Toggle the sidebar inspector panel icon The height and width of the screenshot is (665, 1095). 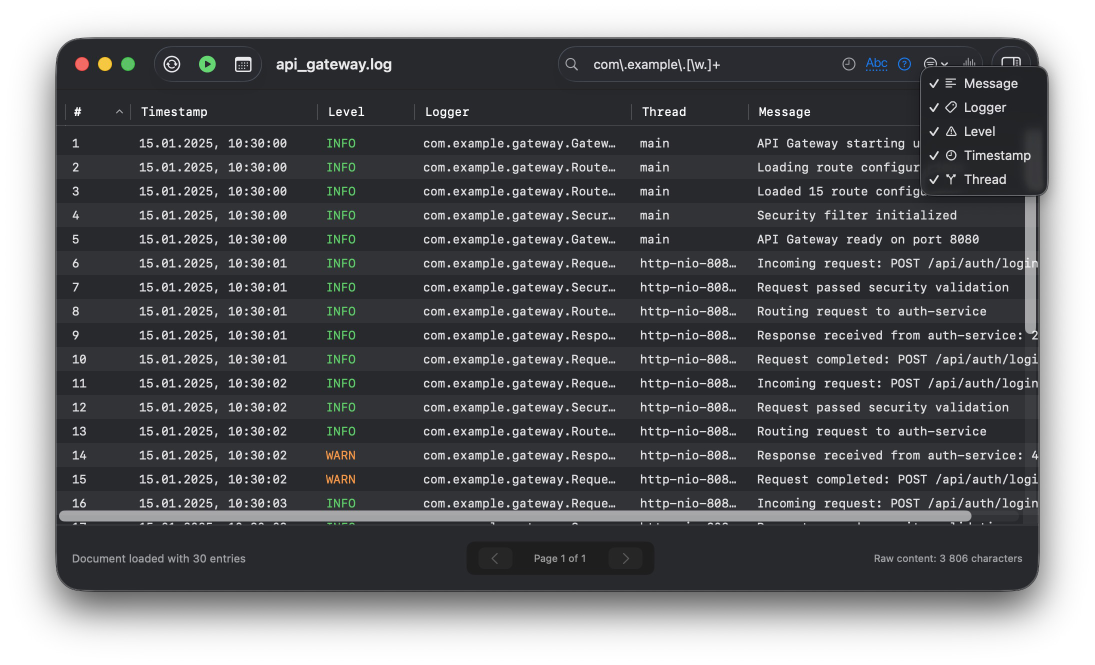[1011, 64]
